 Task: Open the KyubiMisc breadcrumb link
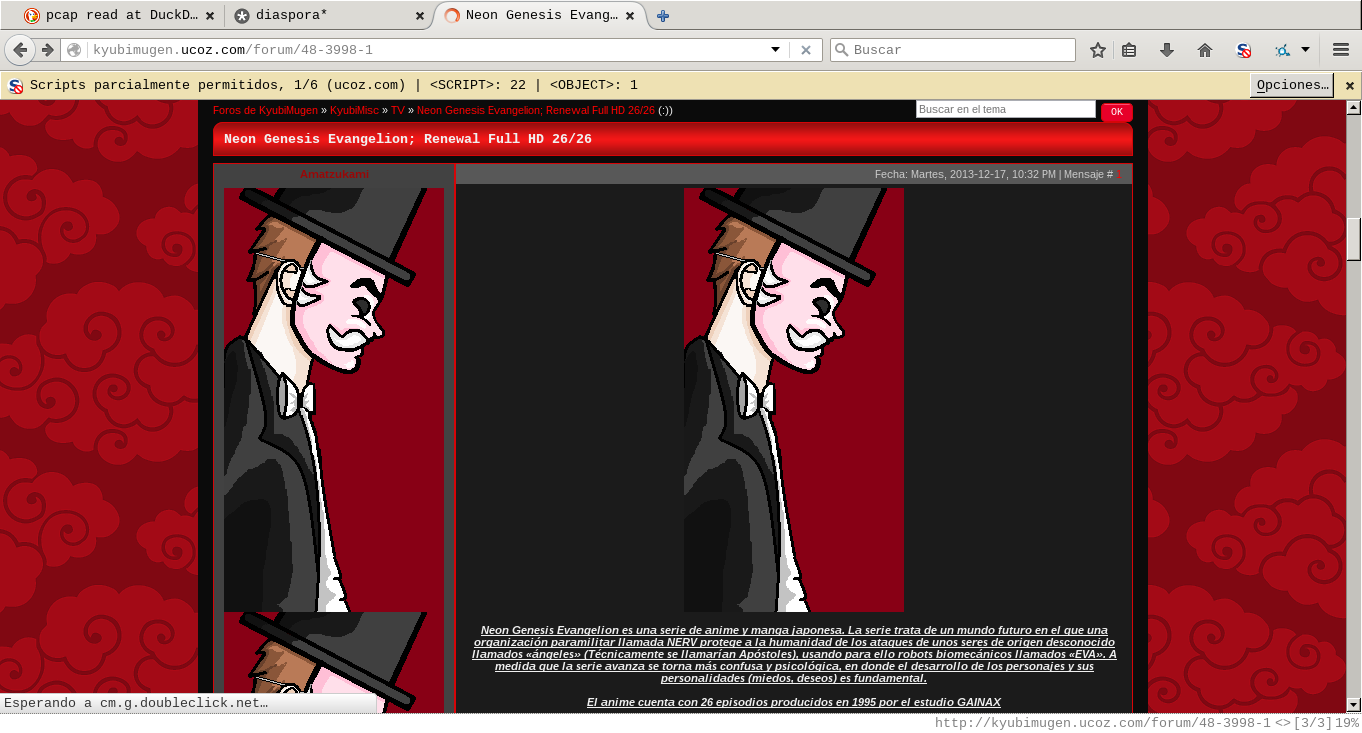click(354, 110)
